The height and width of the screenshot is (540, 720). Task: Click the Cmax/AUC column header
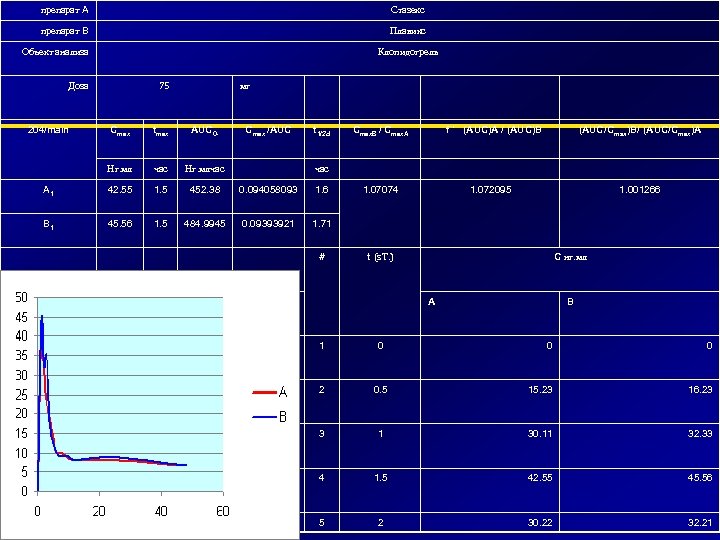(268, 140)
